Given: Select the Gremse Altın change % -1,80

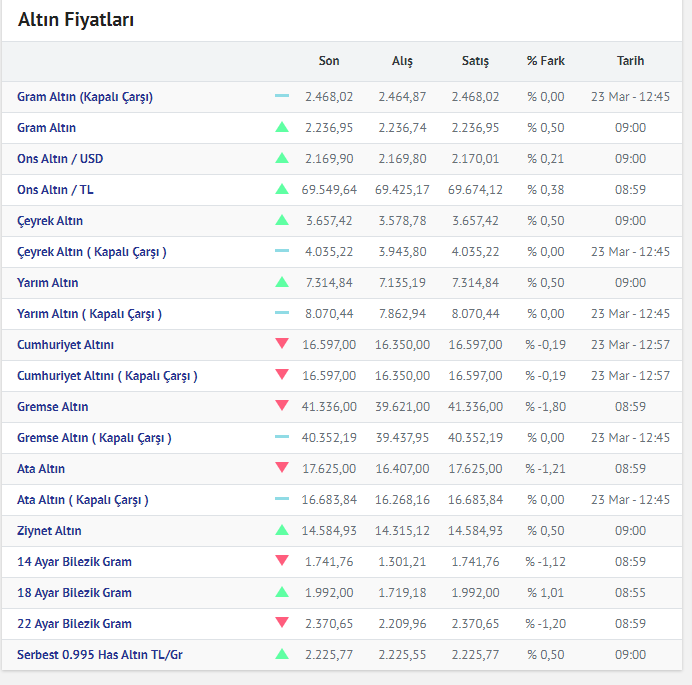Looking at the screenshot, I should click(x=546, y=406).
